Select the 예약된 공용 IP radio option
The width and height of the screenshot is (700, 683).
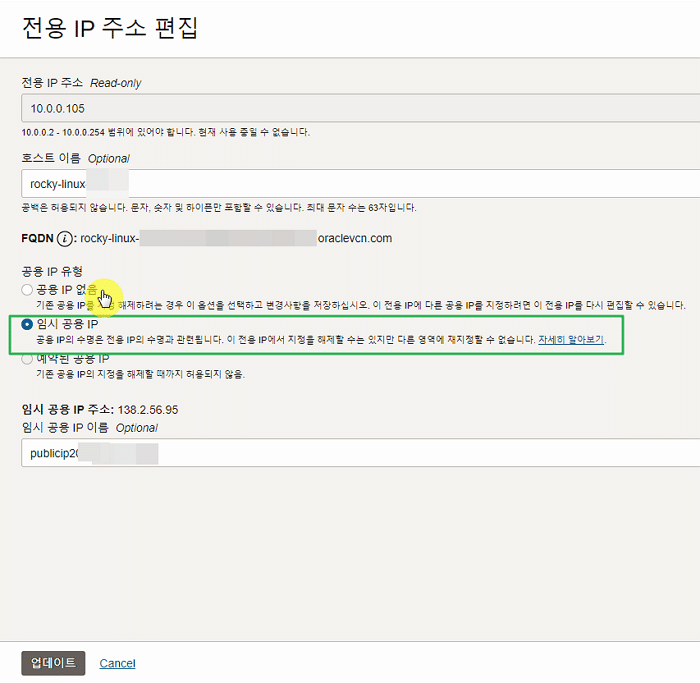(x=27, y=359)
